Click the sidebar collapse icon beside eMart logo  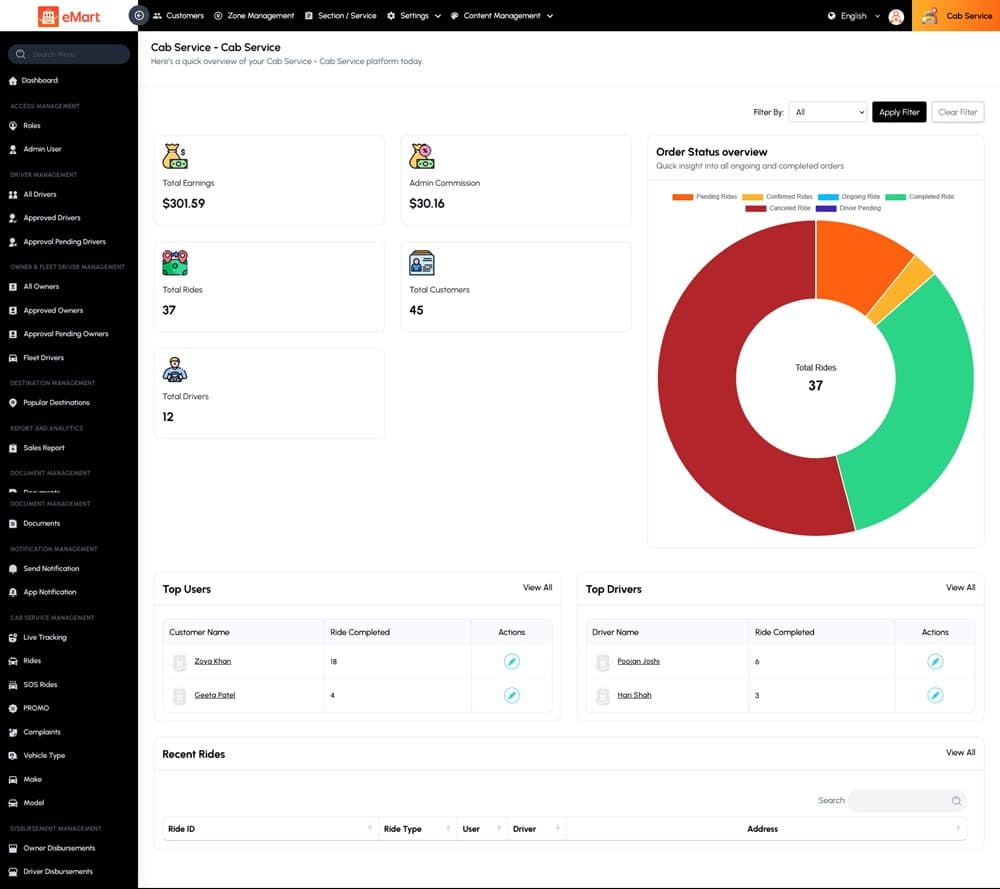[x=139, y=16]
